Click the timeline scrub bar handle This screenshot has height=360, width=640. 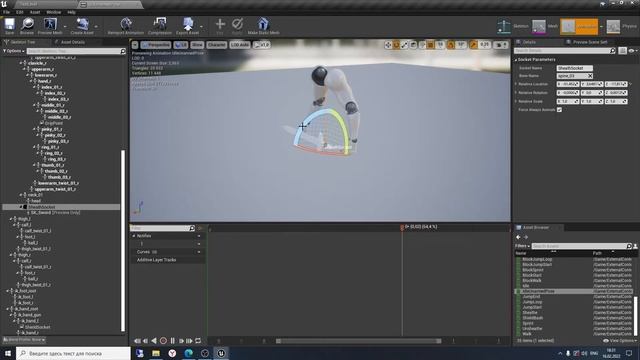(359, 341)
